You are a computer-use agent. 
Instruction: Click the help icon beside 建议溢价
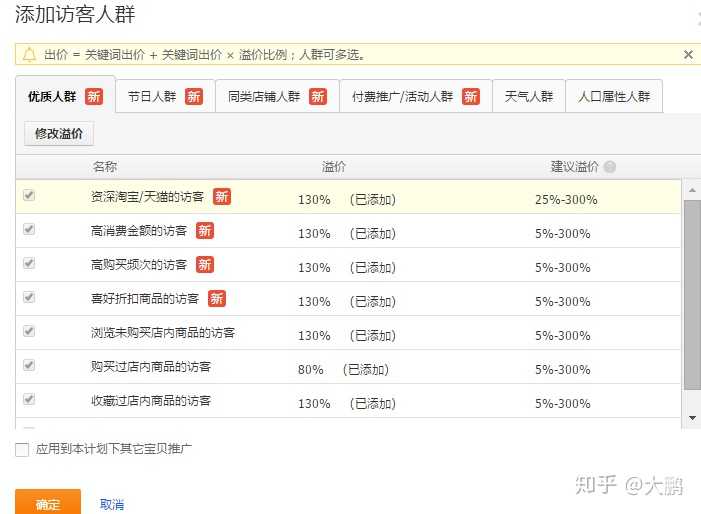point(610,167)
